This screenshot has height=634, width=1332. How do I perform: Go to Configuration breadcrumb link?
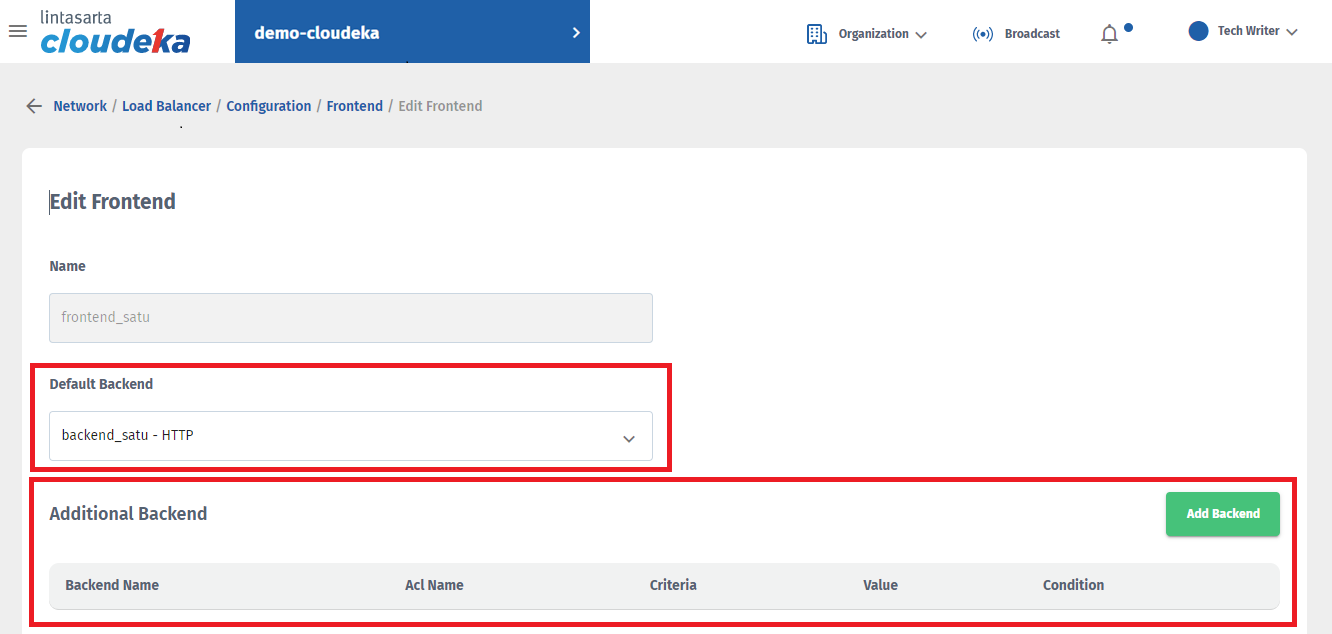tap(268, 106)
